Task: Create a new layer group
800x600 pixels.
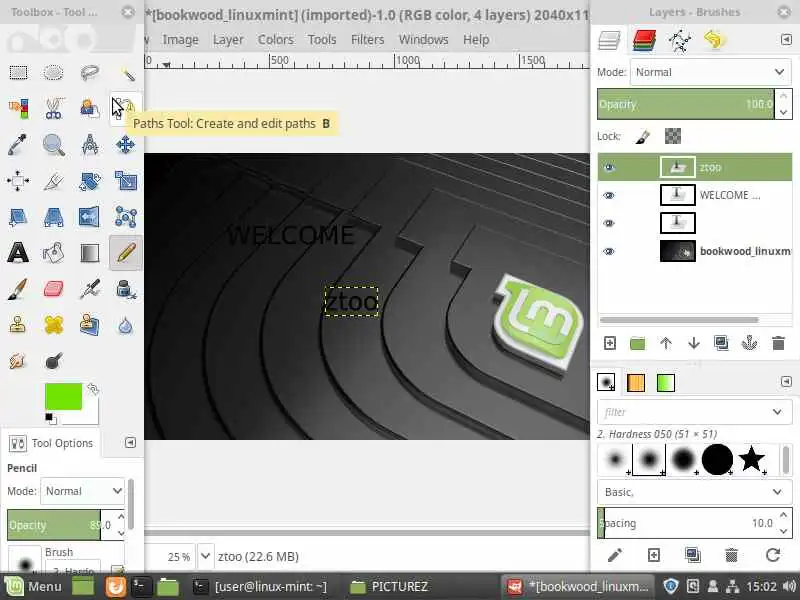Action: (637, 343)
